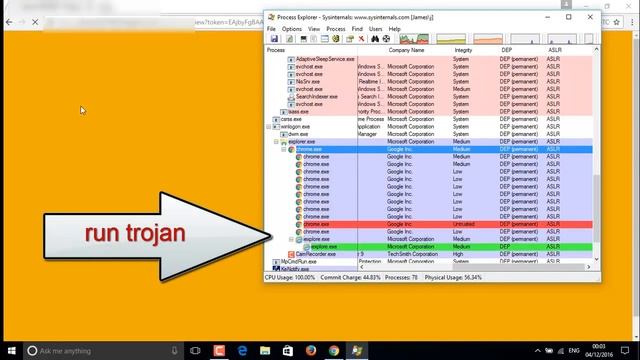Click the process list scroll-down arrow

(x=596, y=260)
